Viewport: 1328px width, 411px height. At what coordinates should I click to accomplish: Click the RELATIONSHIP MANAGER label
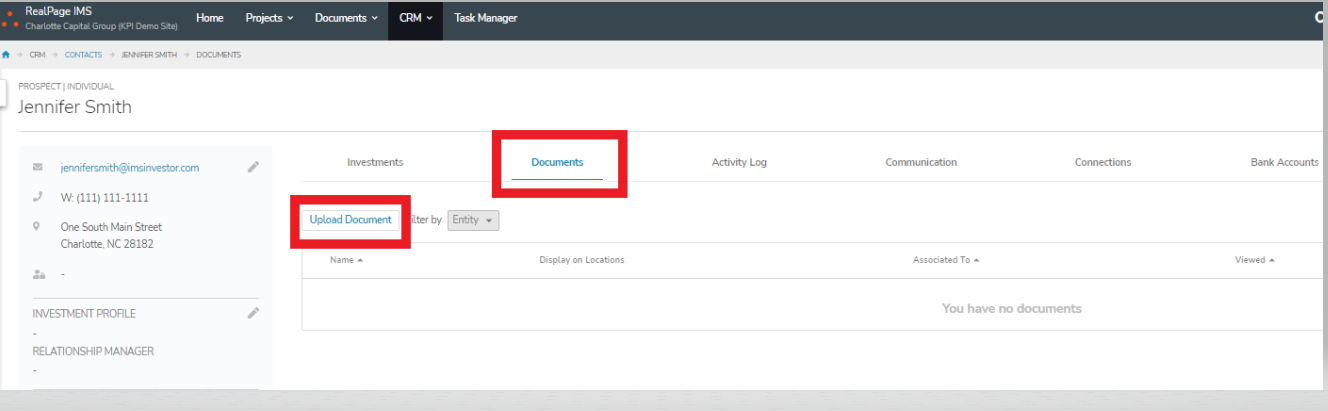pos(93,351)
